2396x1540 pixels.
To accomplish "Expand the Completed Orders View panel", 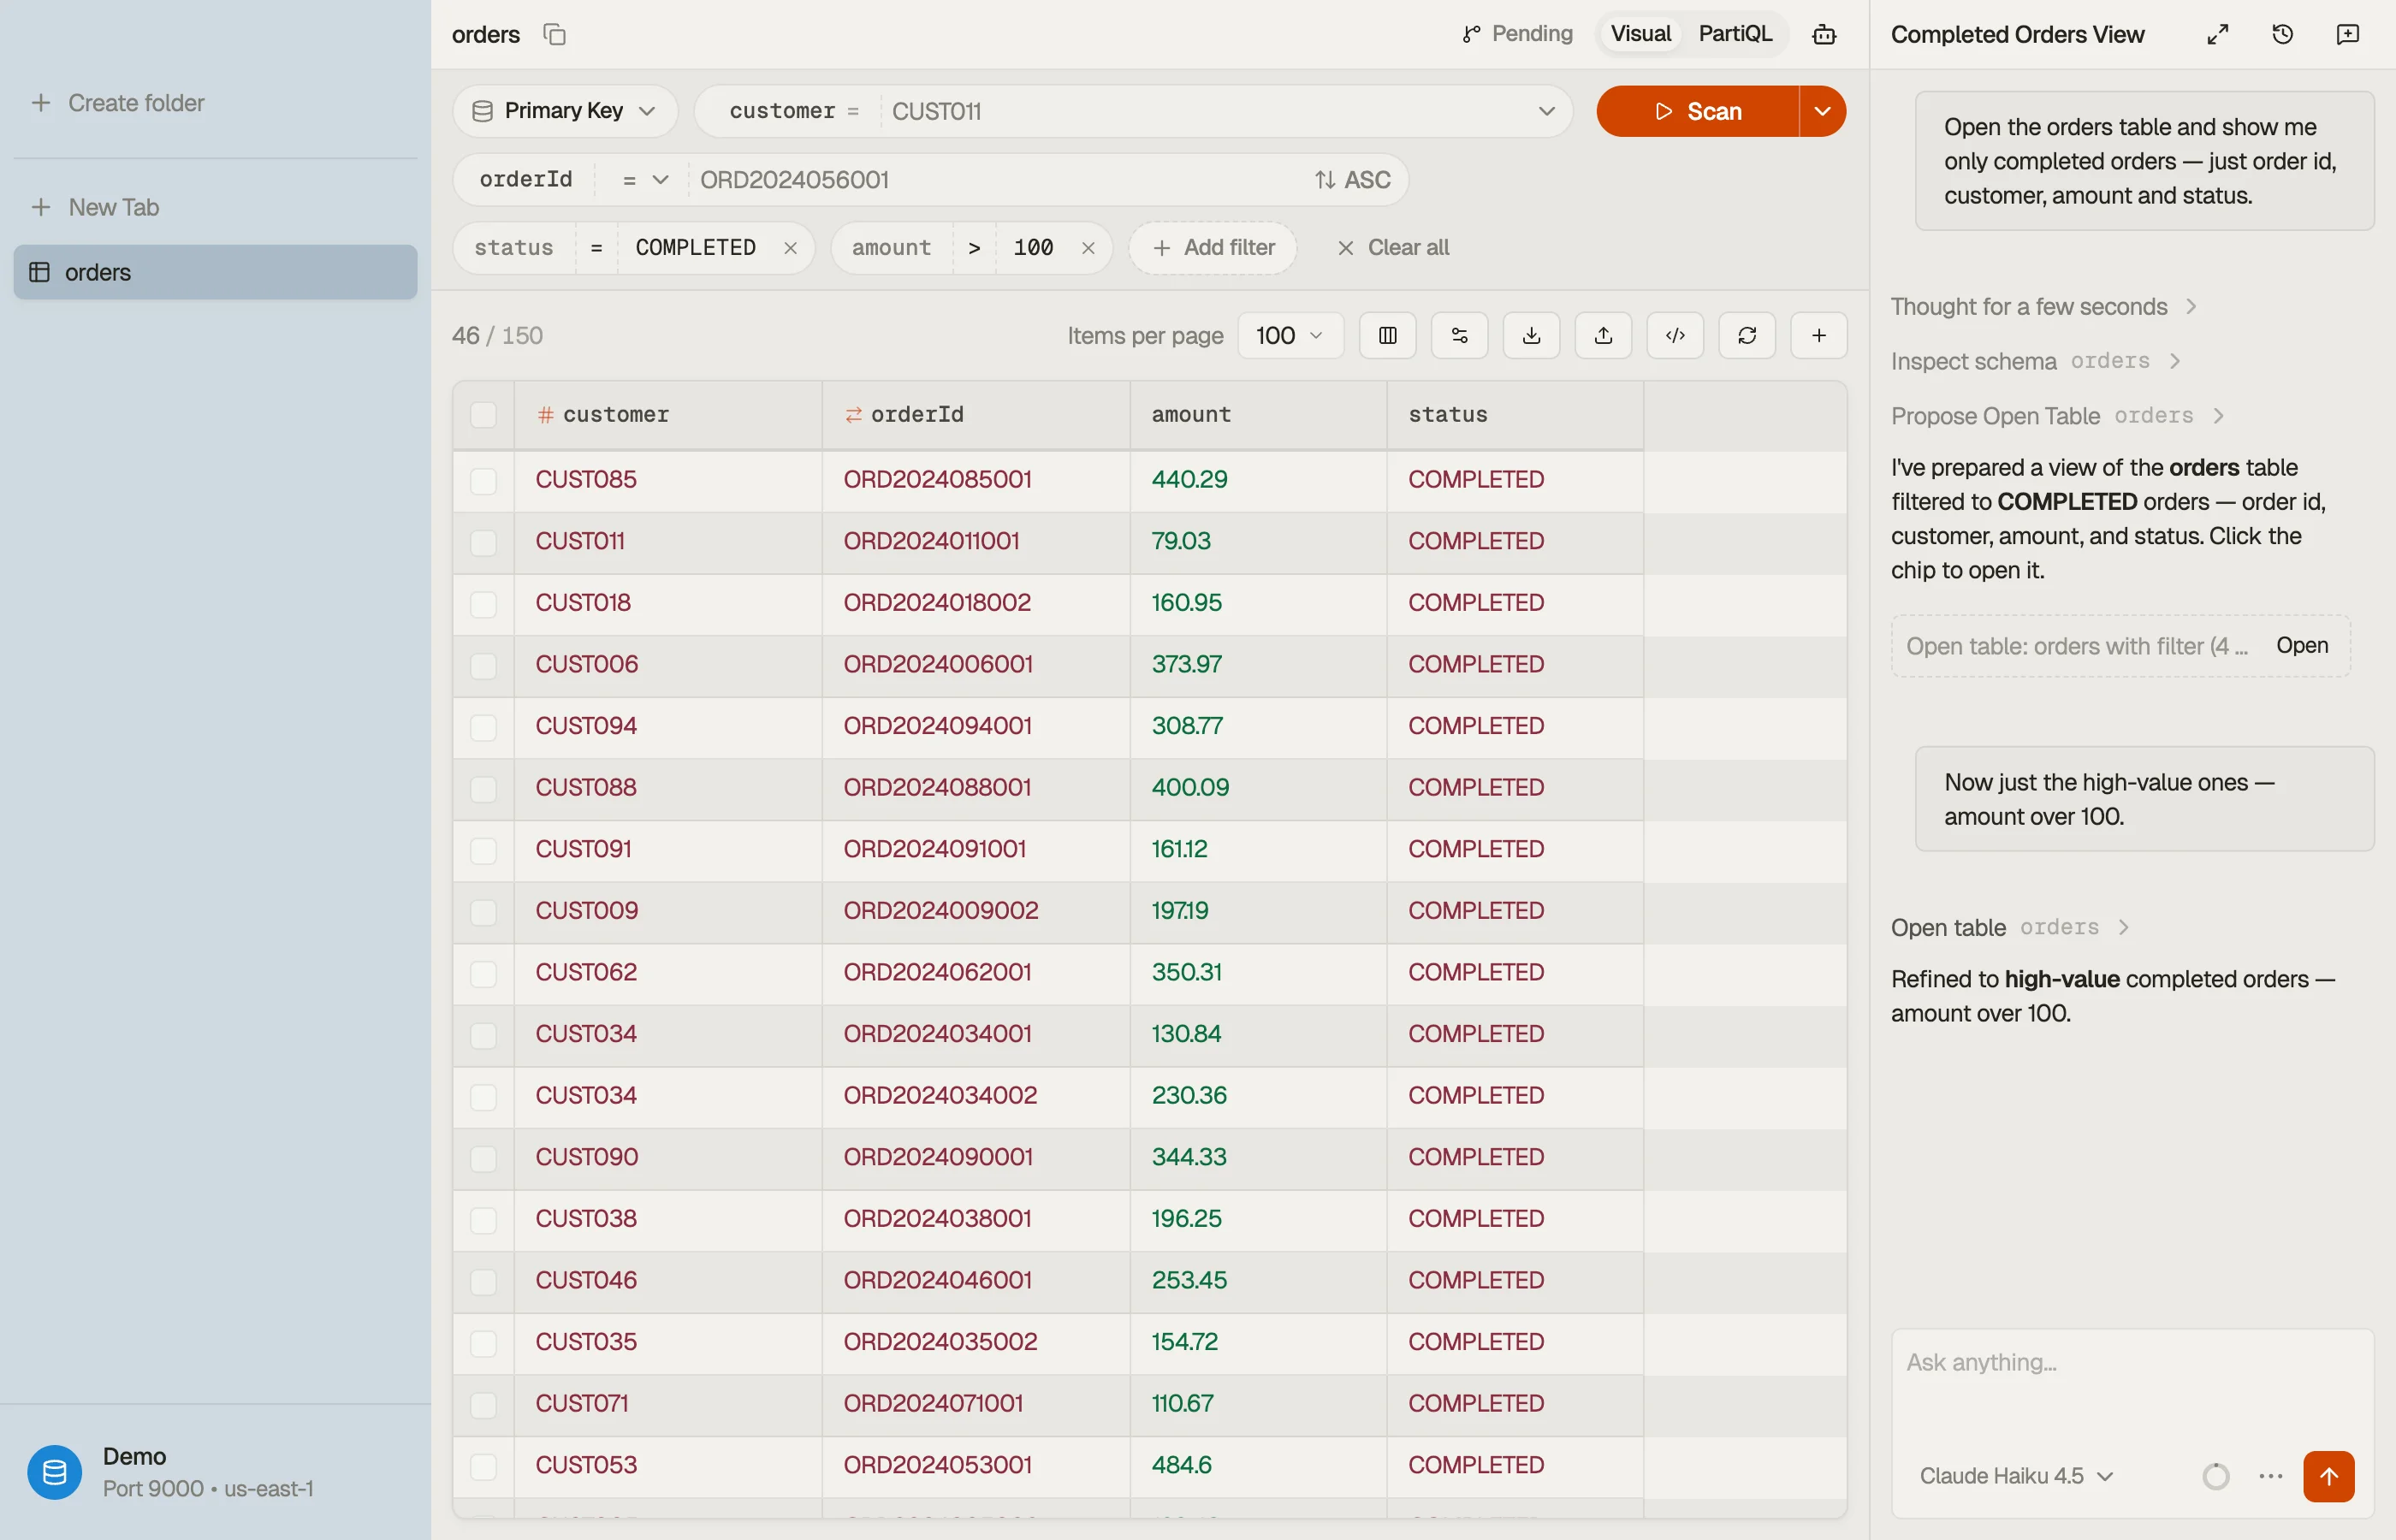I will coord(2217,34).
